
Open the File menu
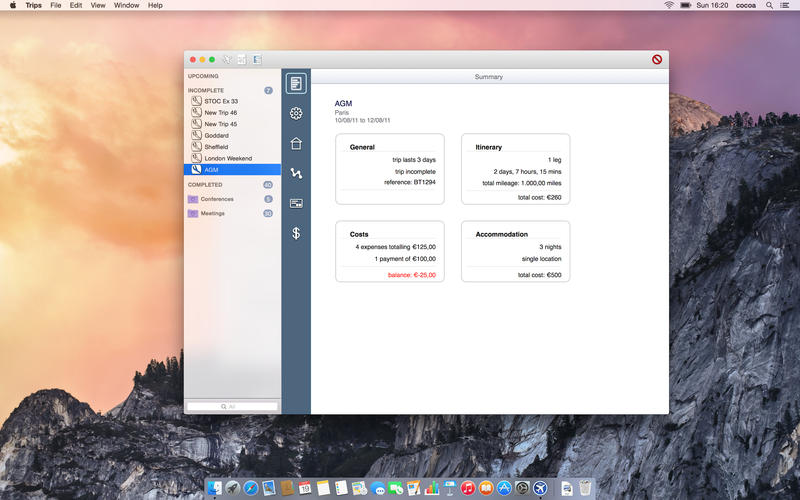tap(55, 5)
